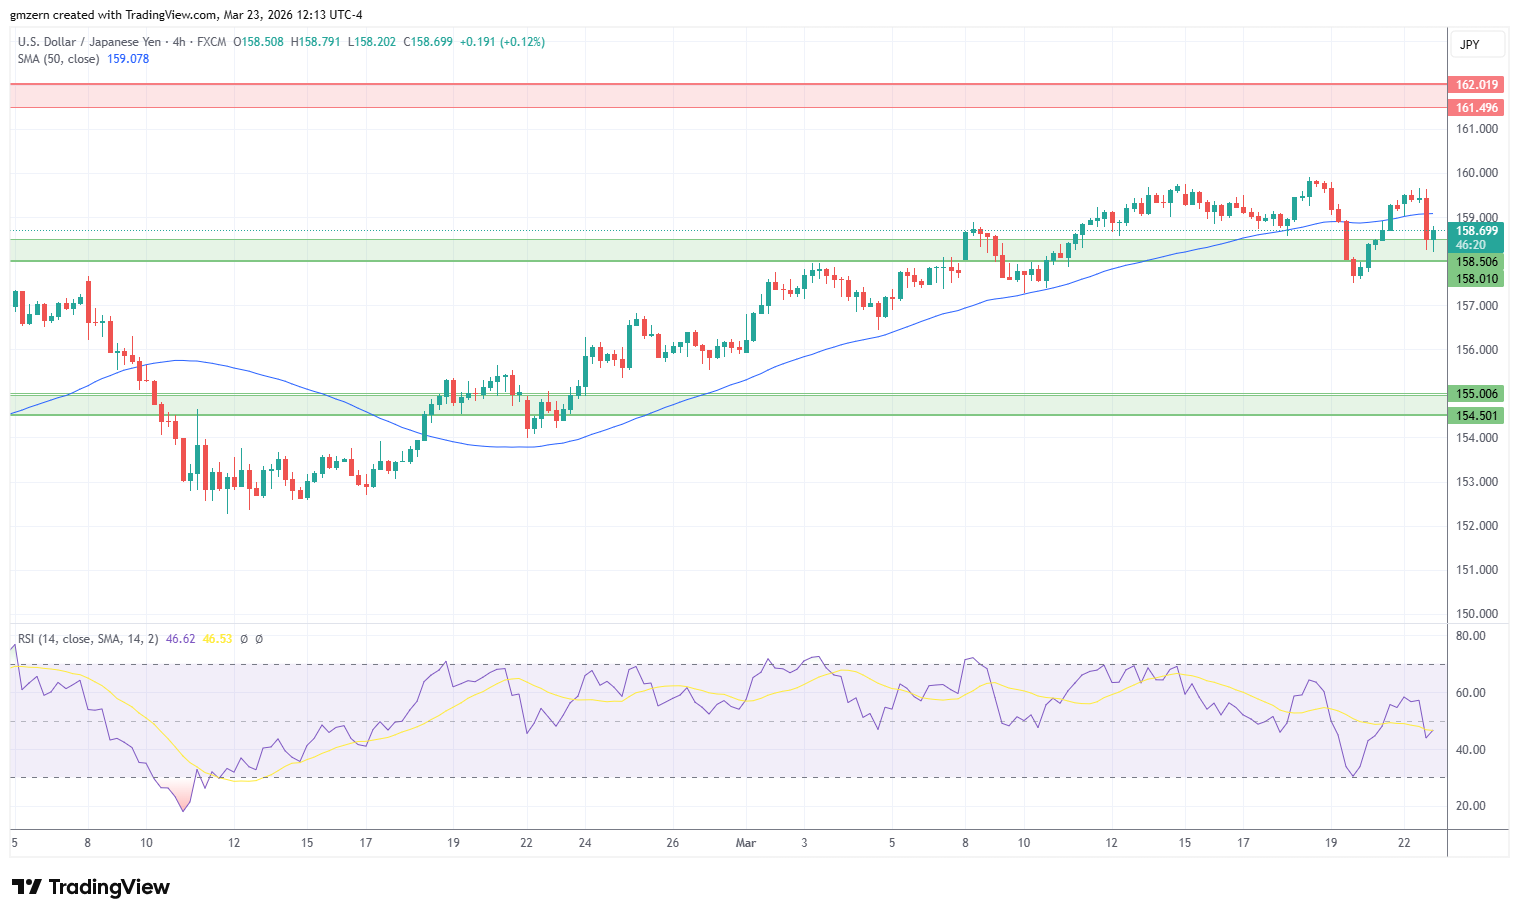This screenshot has width=1519, height=917.
Task: Select the 155.006 green price label
Action: point(1476,394)
